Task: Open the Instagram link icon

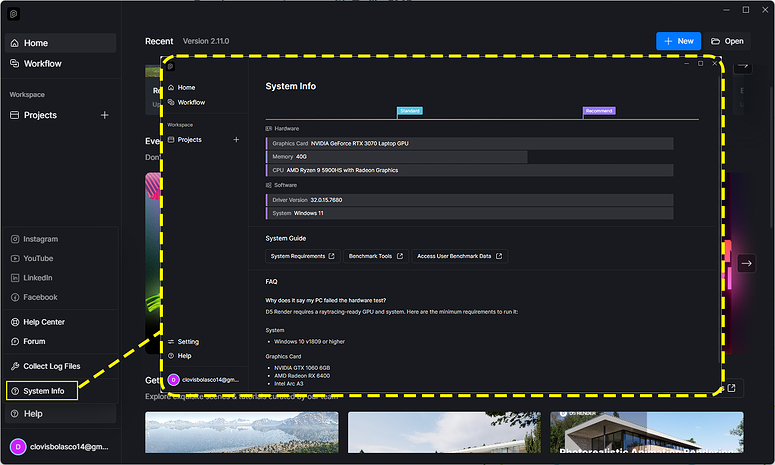Action: coord(15,239)
